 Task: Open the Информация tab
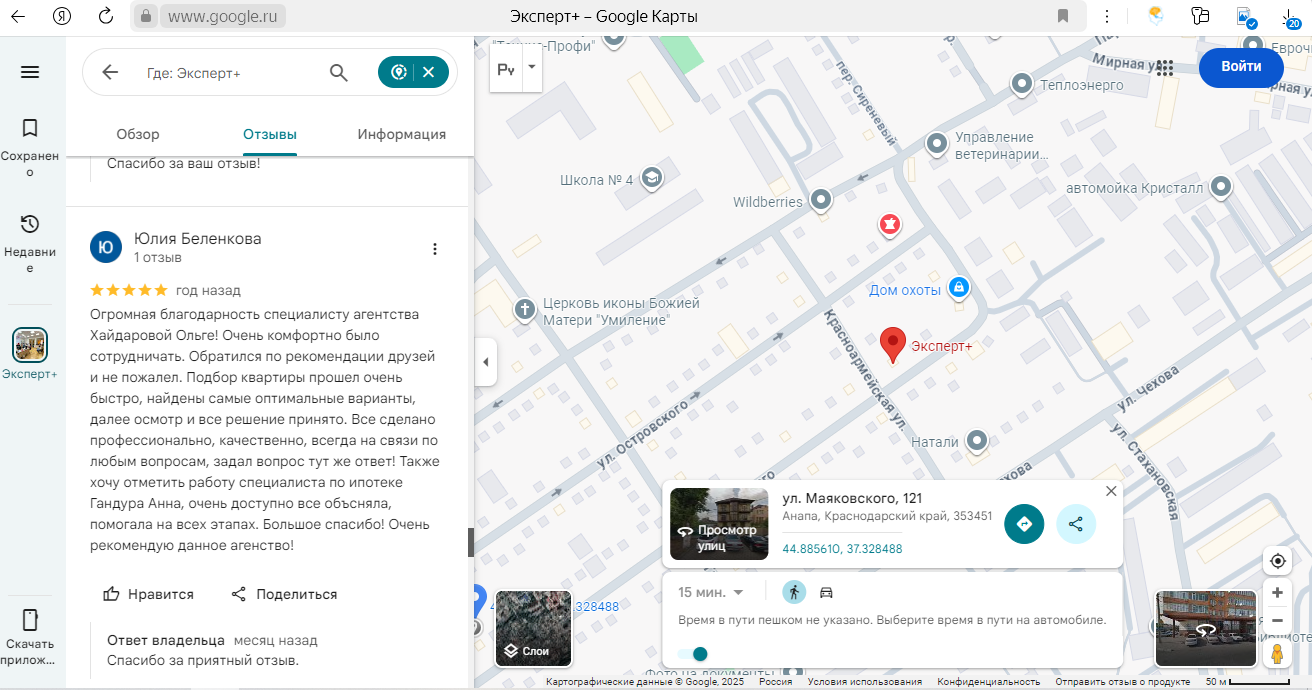point(401,134)
